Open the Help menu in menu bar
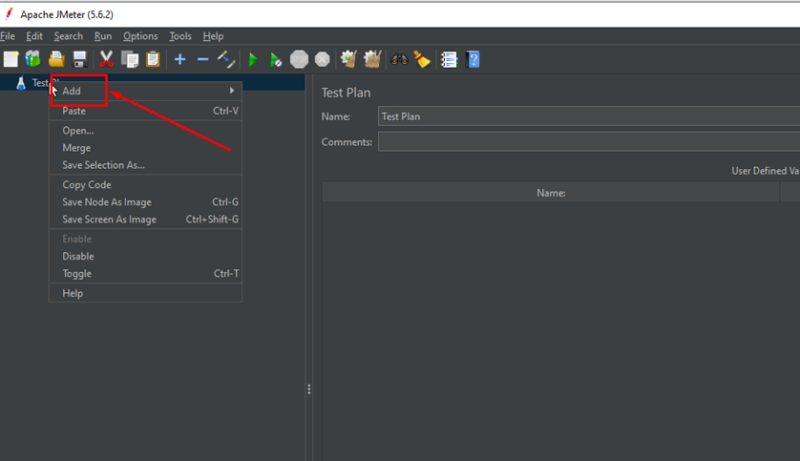800x461 pixels. (x=213, y=36)
